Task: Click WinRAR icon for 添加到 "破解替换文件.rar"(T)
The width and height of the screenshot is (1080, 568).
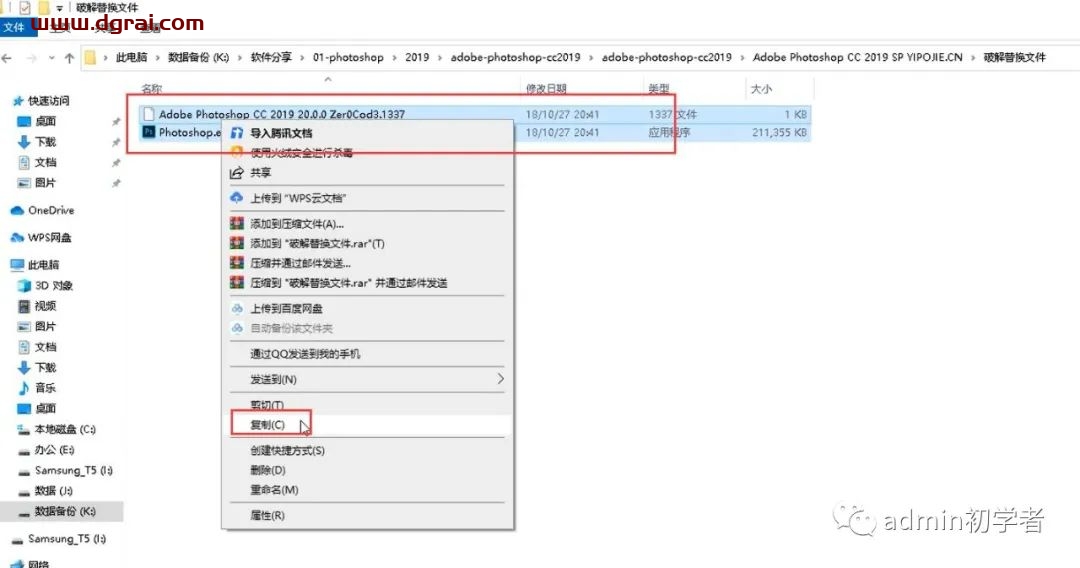Action: pos(237,243)
